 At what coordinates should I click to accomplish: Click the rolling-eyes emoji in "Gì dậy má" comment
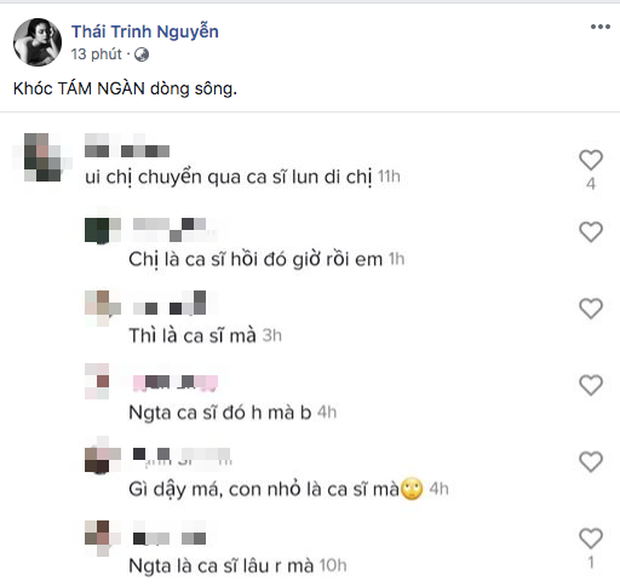coord(409,491)
